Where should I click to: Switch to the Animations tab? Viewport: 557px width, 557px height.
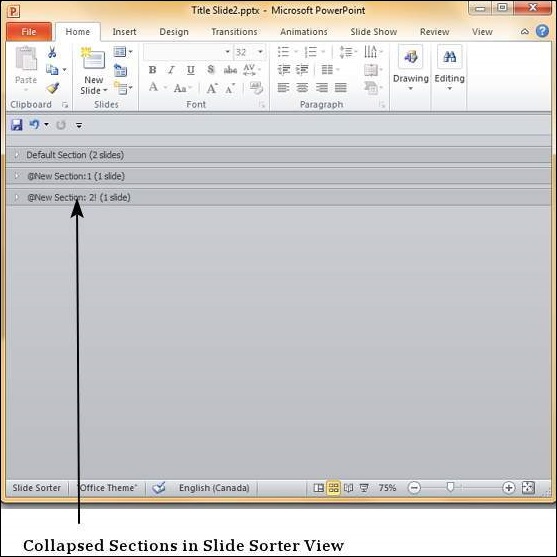click(x=304, y=32)
